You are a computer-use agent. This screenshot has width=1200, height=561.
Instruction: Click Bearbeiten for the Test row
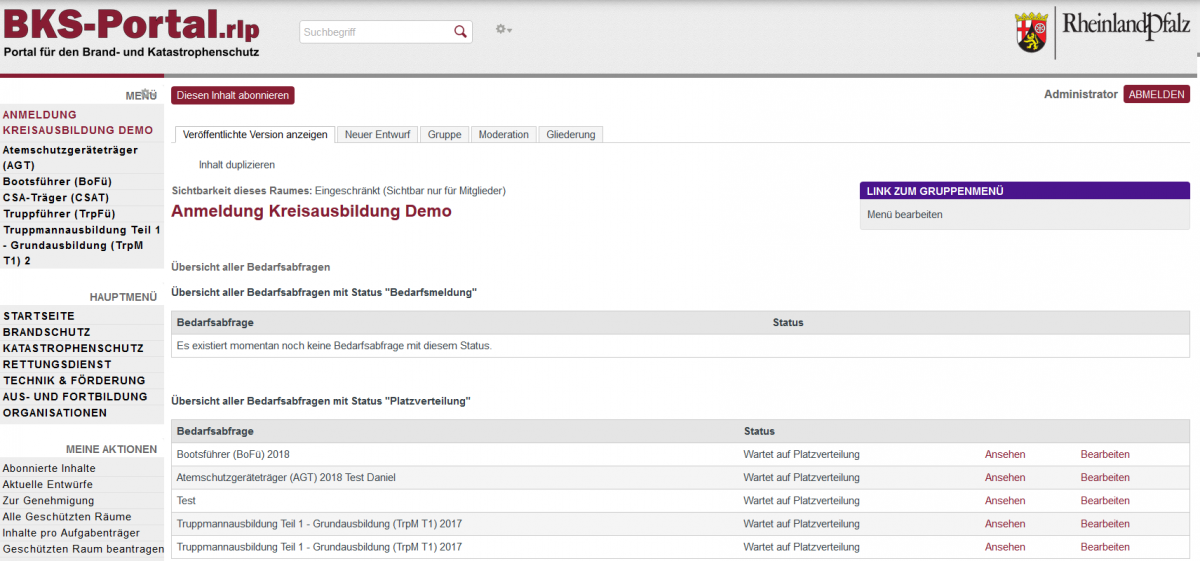point(1104,501)
